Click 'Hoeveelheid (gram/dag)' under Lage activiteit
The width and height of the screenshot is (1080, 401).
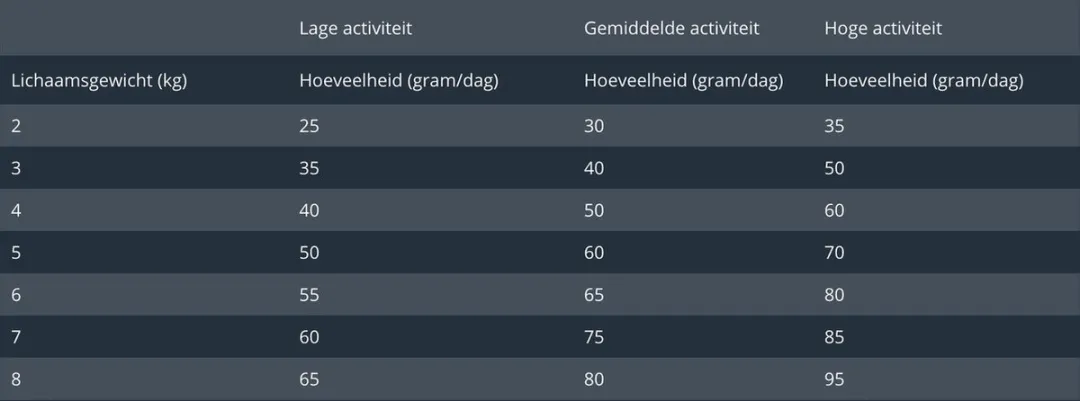(x=399, y=81)
